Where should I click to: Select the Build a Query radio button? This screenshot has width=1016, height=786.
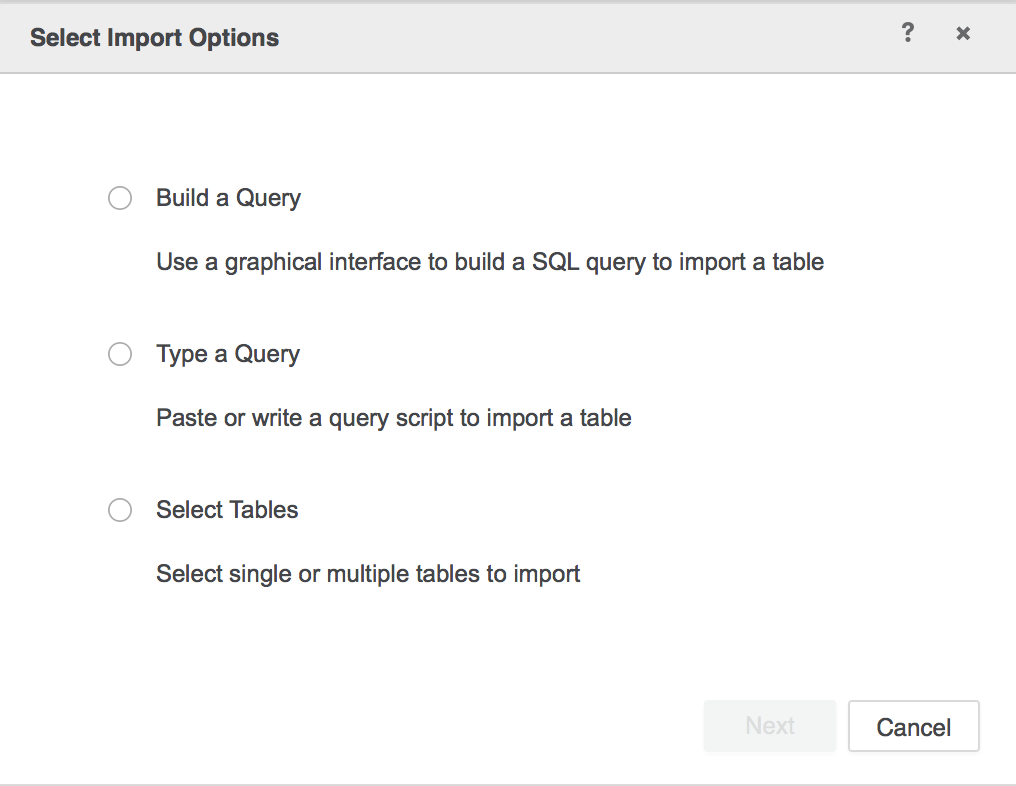pyautogui.click(x=120, y=198)
